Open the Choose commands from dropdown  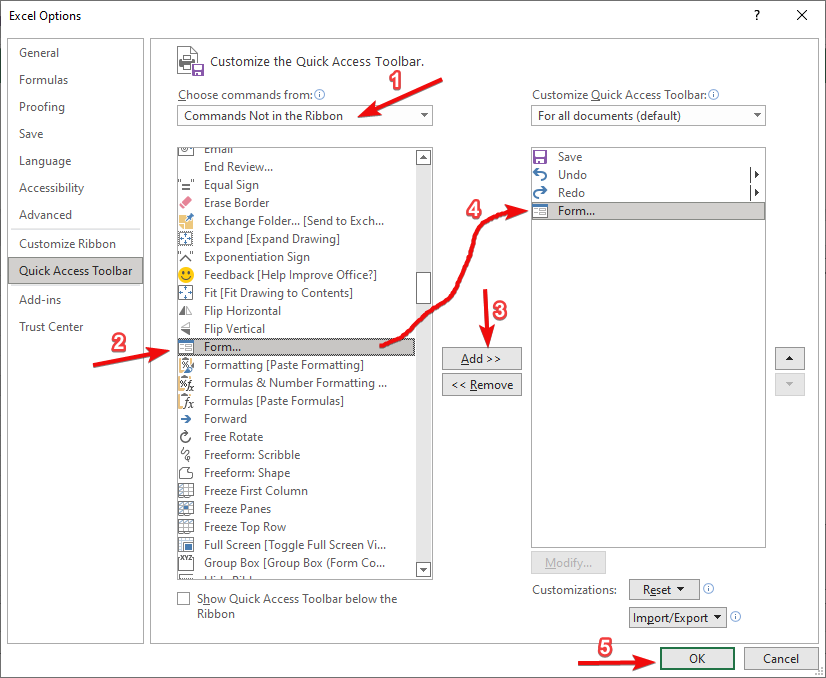pyautogui.click(x=305, y=115)
